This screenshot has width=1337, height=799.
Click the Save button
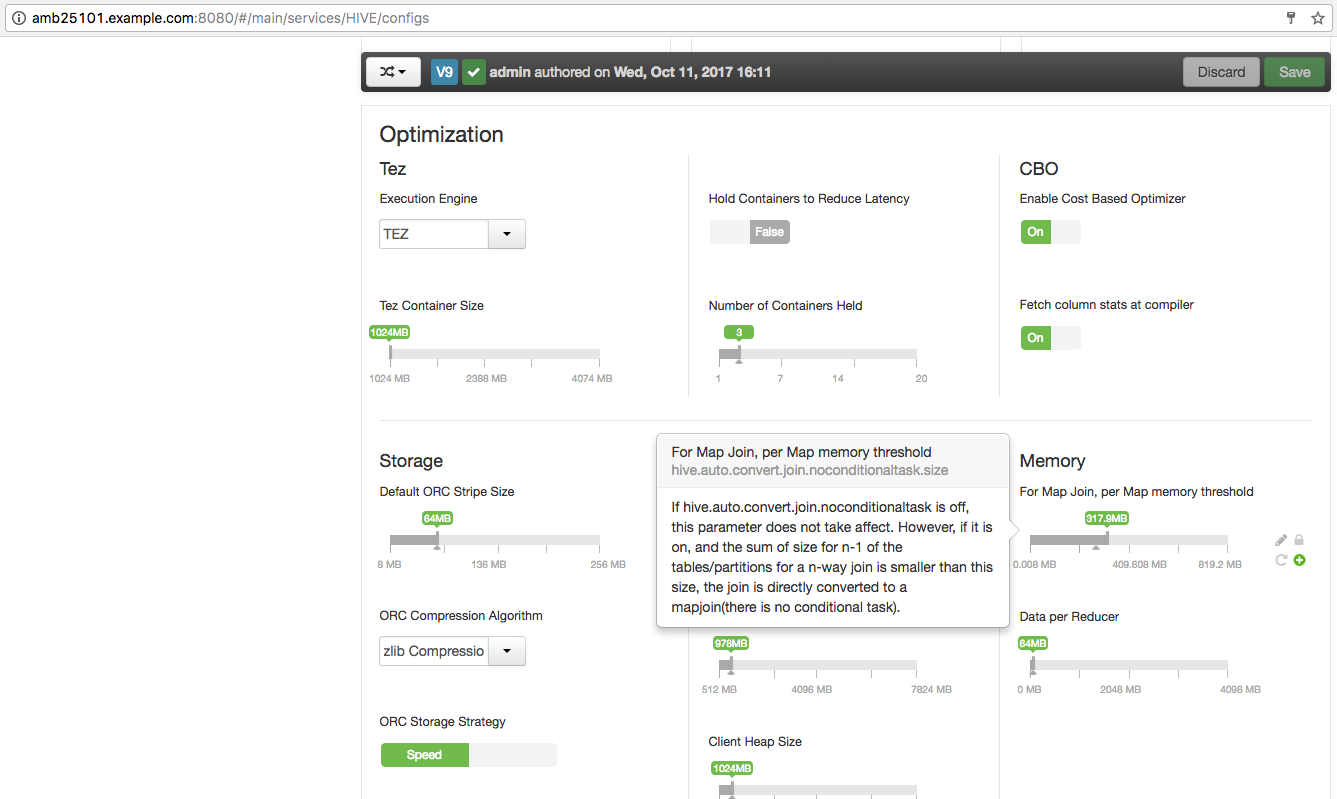(1294, 71)
